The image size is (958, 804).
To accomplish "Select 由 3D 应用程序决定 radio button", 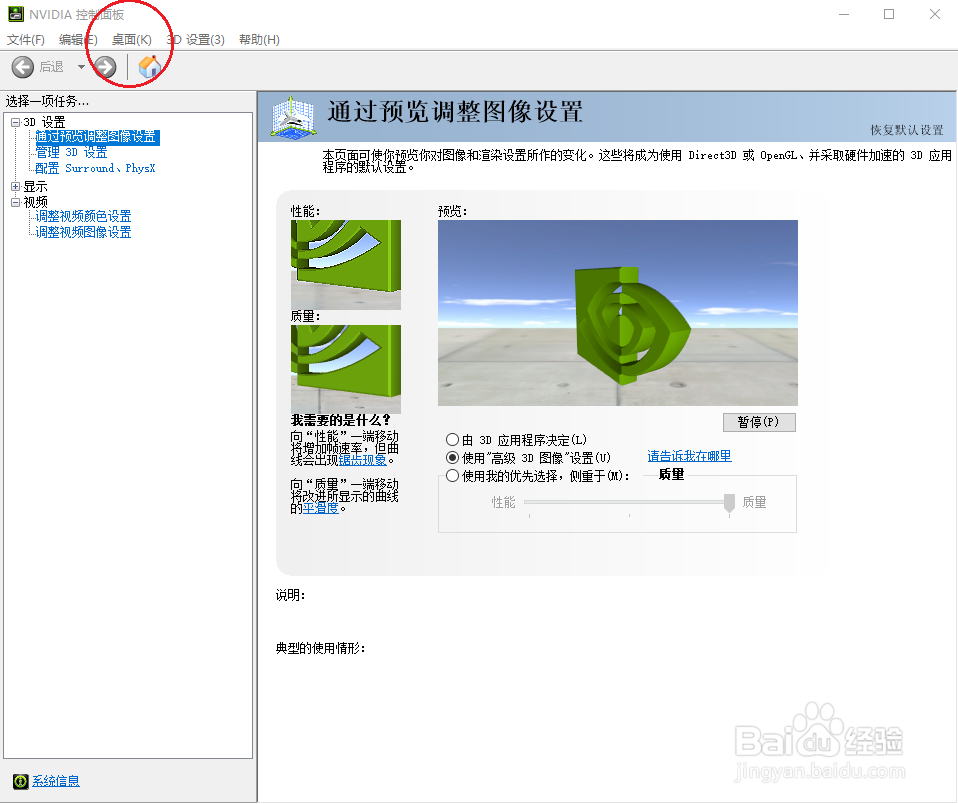I will [452, 439].
